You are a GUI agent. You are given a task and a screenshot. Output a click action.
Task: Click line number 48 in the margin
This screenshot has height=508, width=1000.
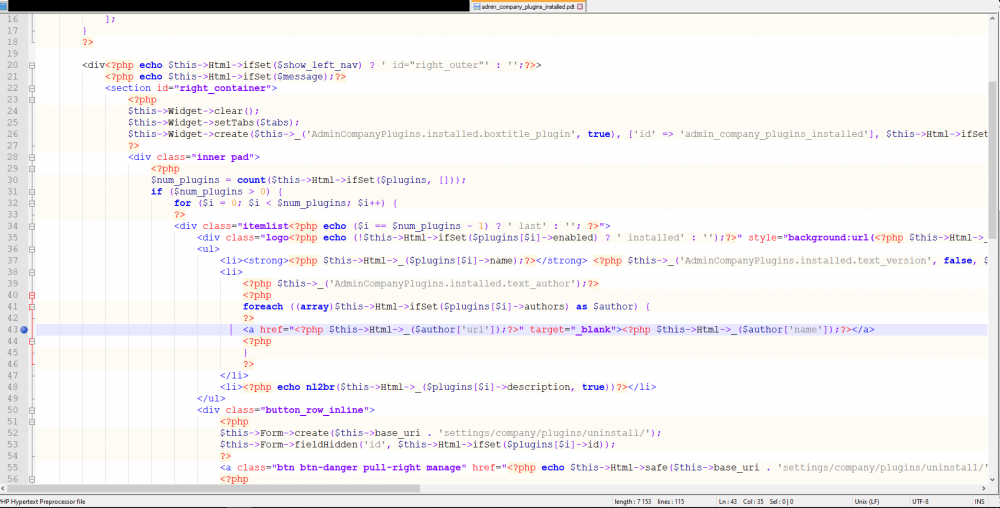click(x=13, y=387)
